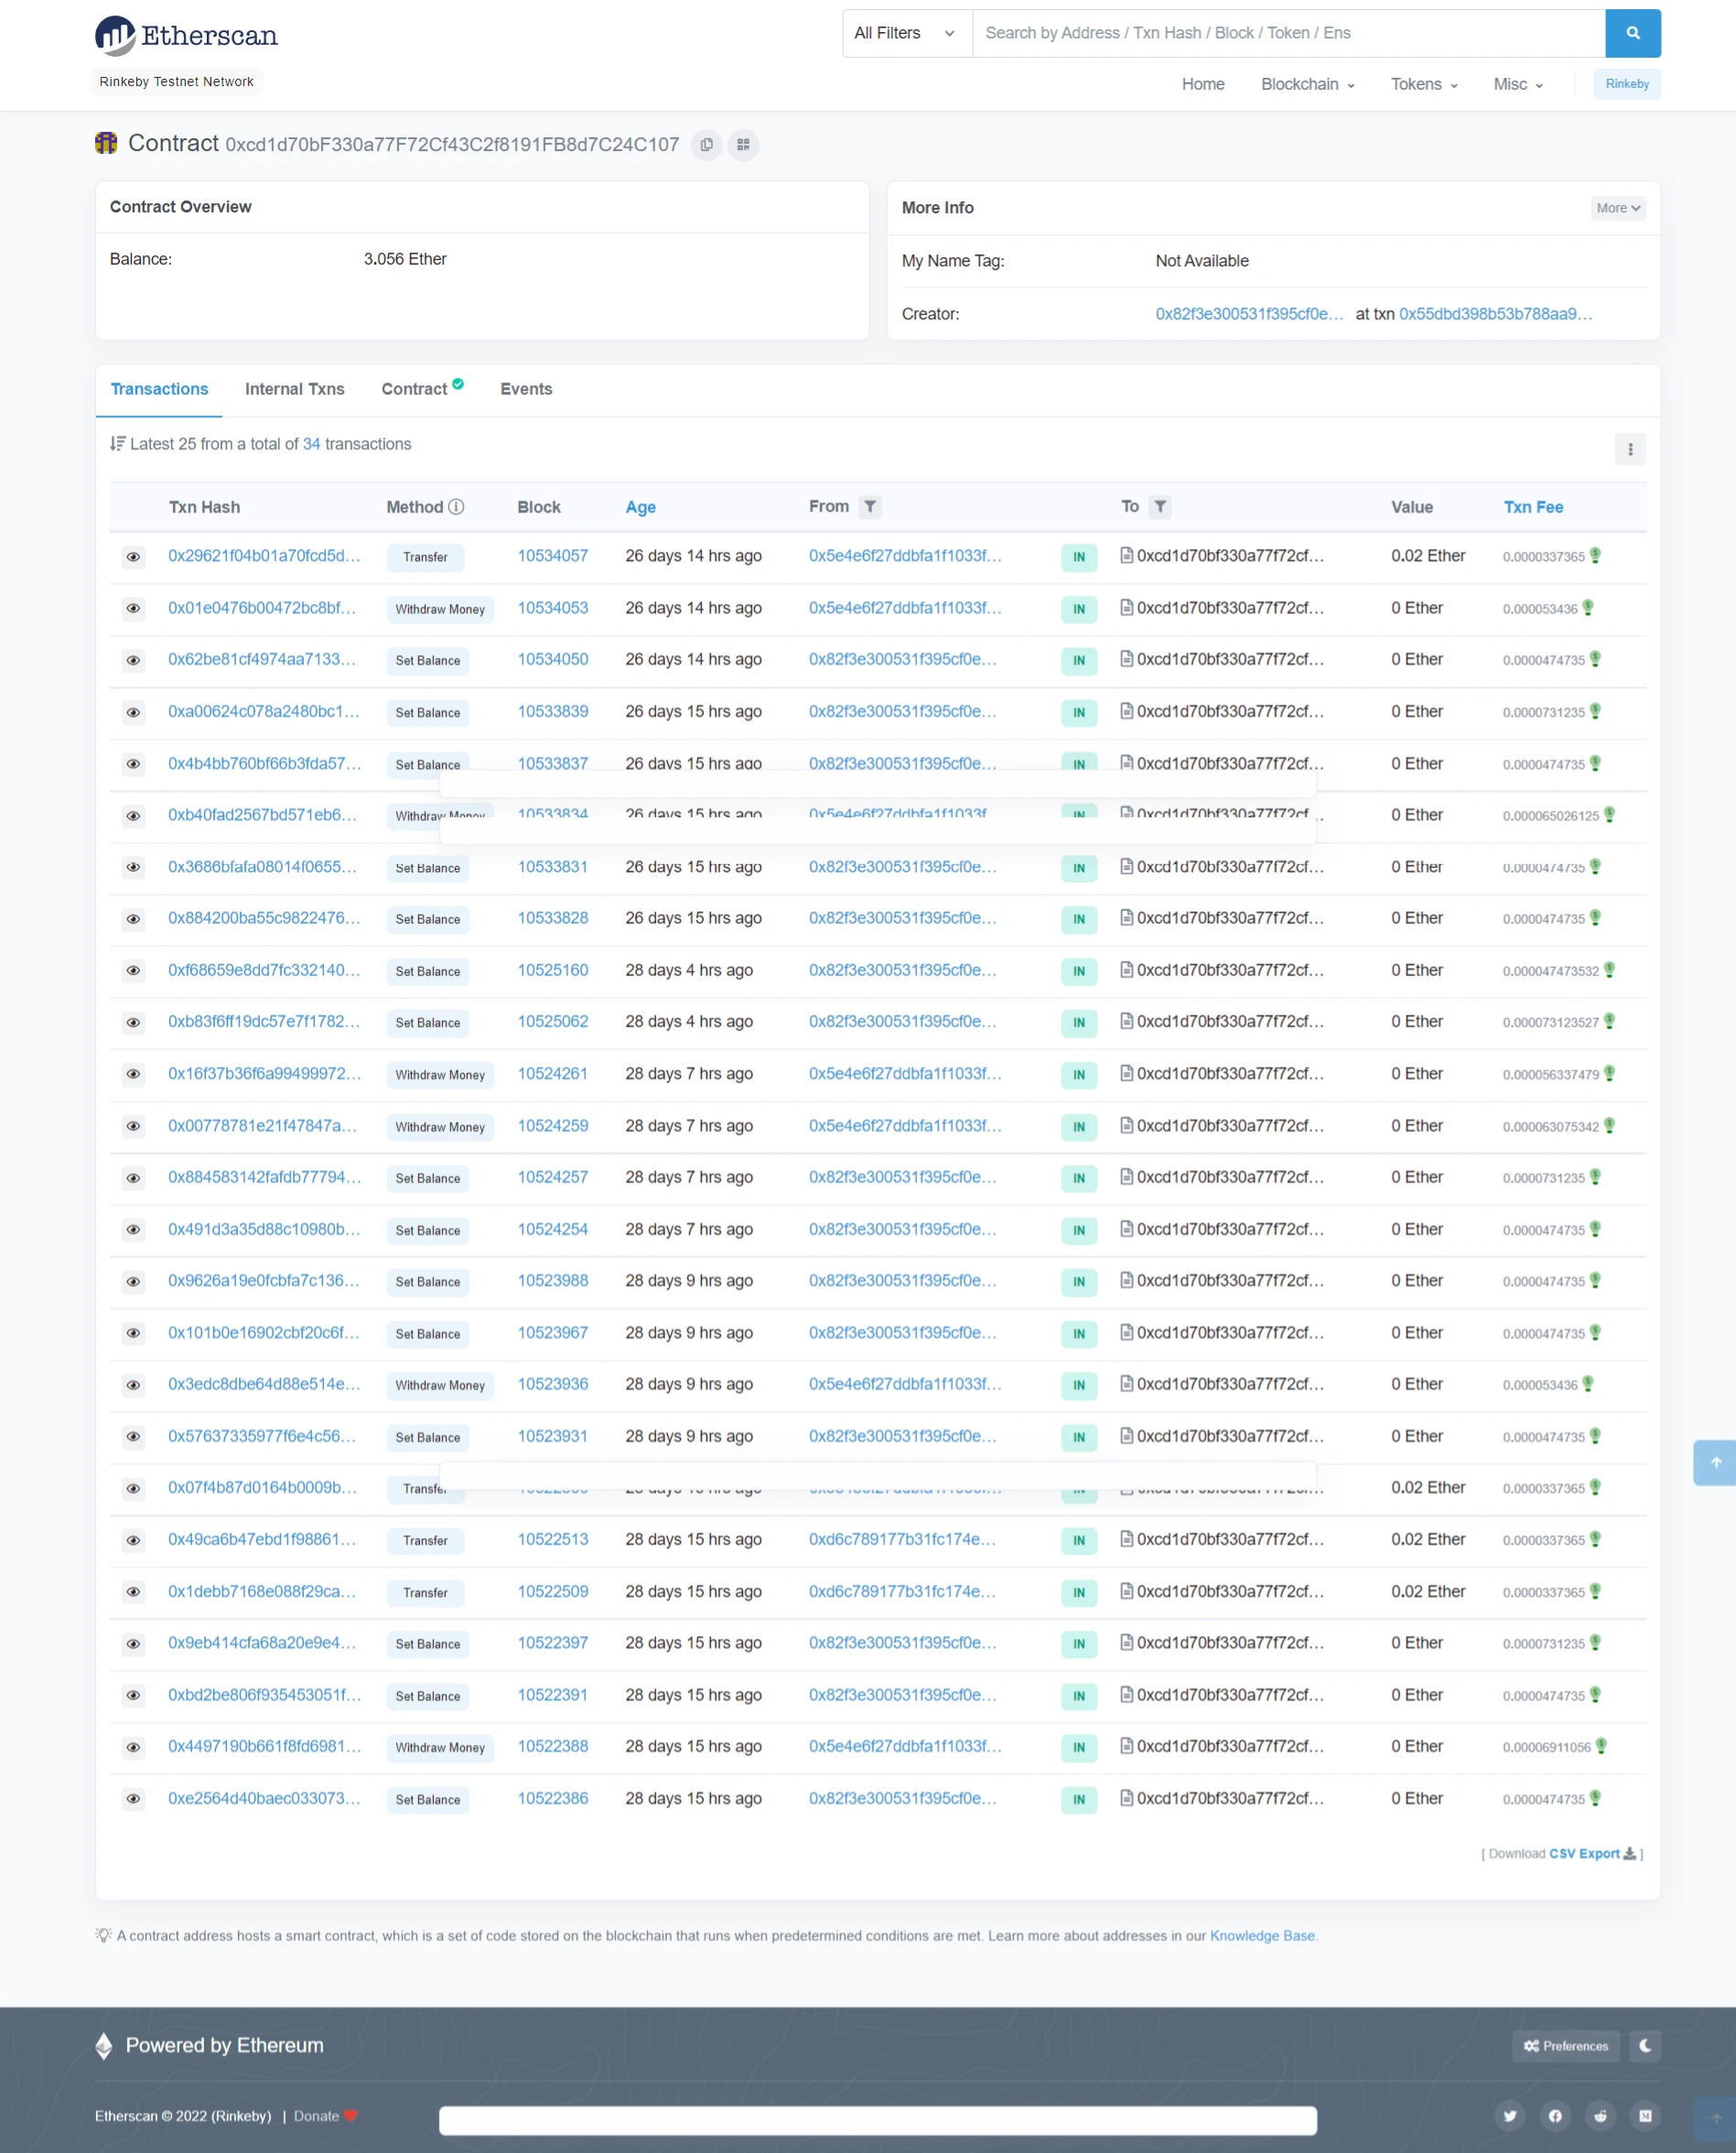Expand the Tokens menu
The height and width of the screenshot is (2153, 1736).
(1424, 84)
